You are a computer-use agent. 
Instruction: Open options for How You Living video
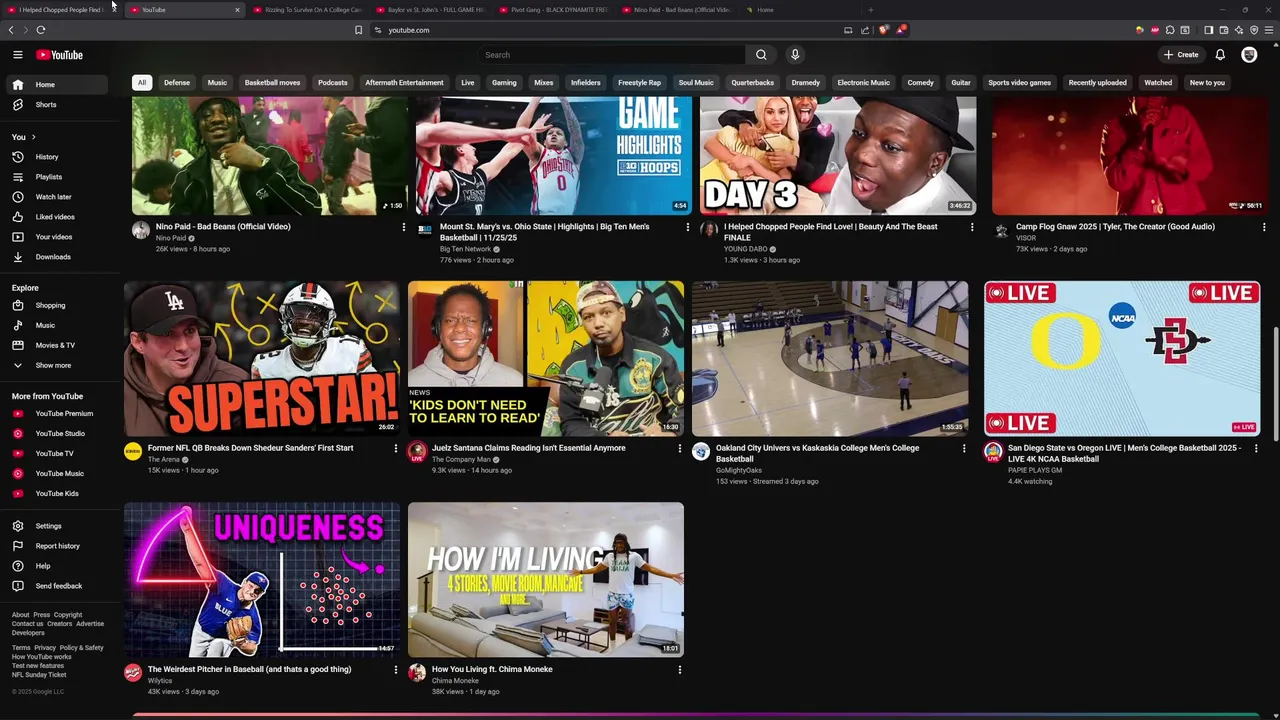coord(679,669)
